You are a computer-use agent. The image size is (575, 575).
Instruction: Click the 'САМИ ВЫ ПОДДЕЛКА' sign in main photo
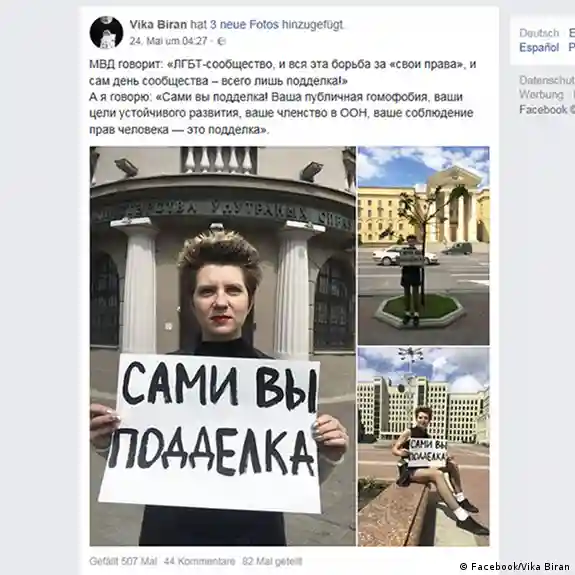[x=209, y=433]
